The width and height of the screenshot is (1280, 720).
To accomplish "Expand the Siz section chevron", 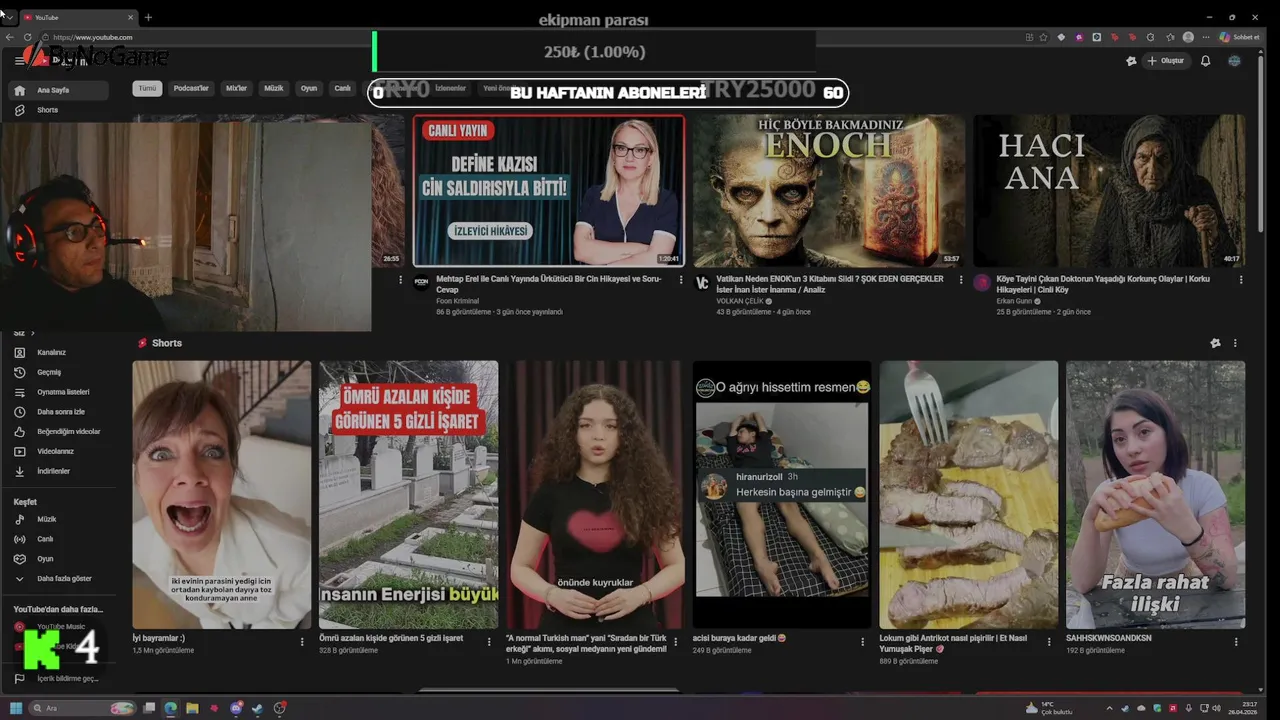I will point(32,333).
